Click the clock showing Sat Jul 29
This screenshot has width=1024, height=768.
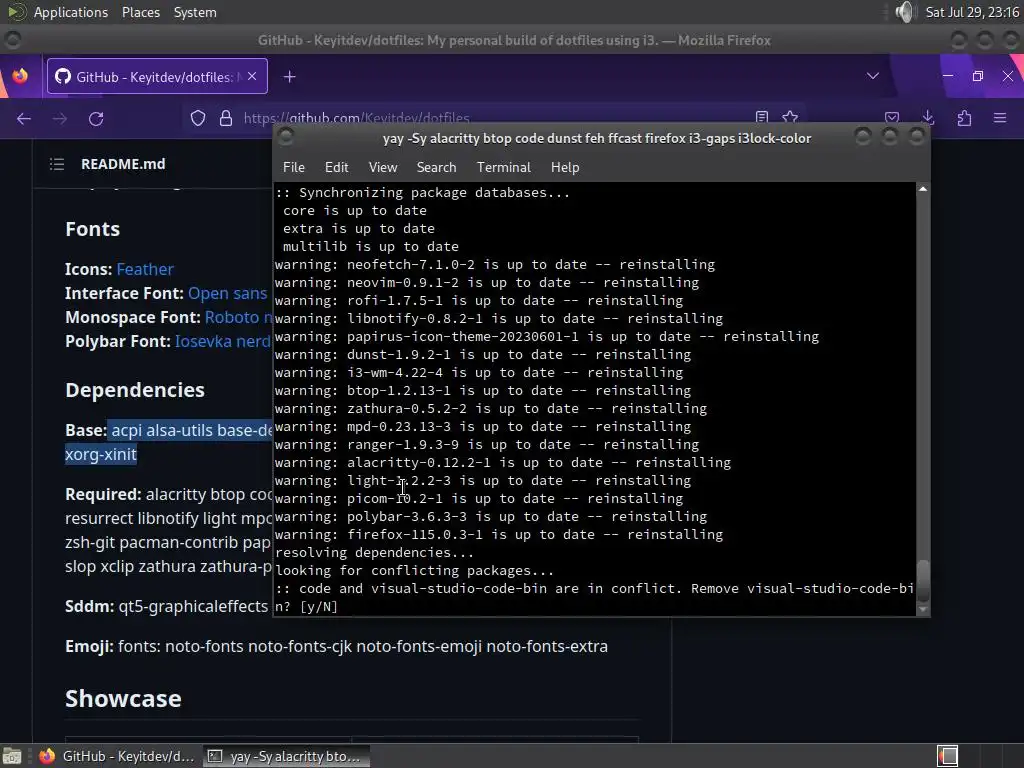tap(972, 12)
